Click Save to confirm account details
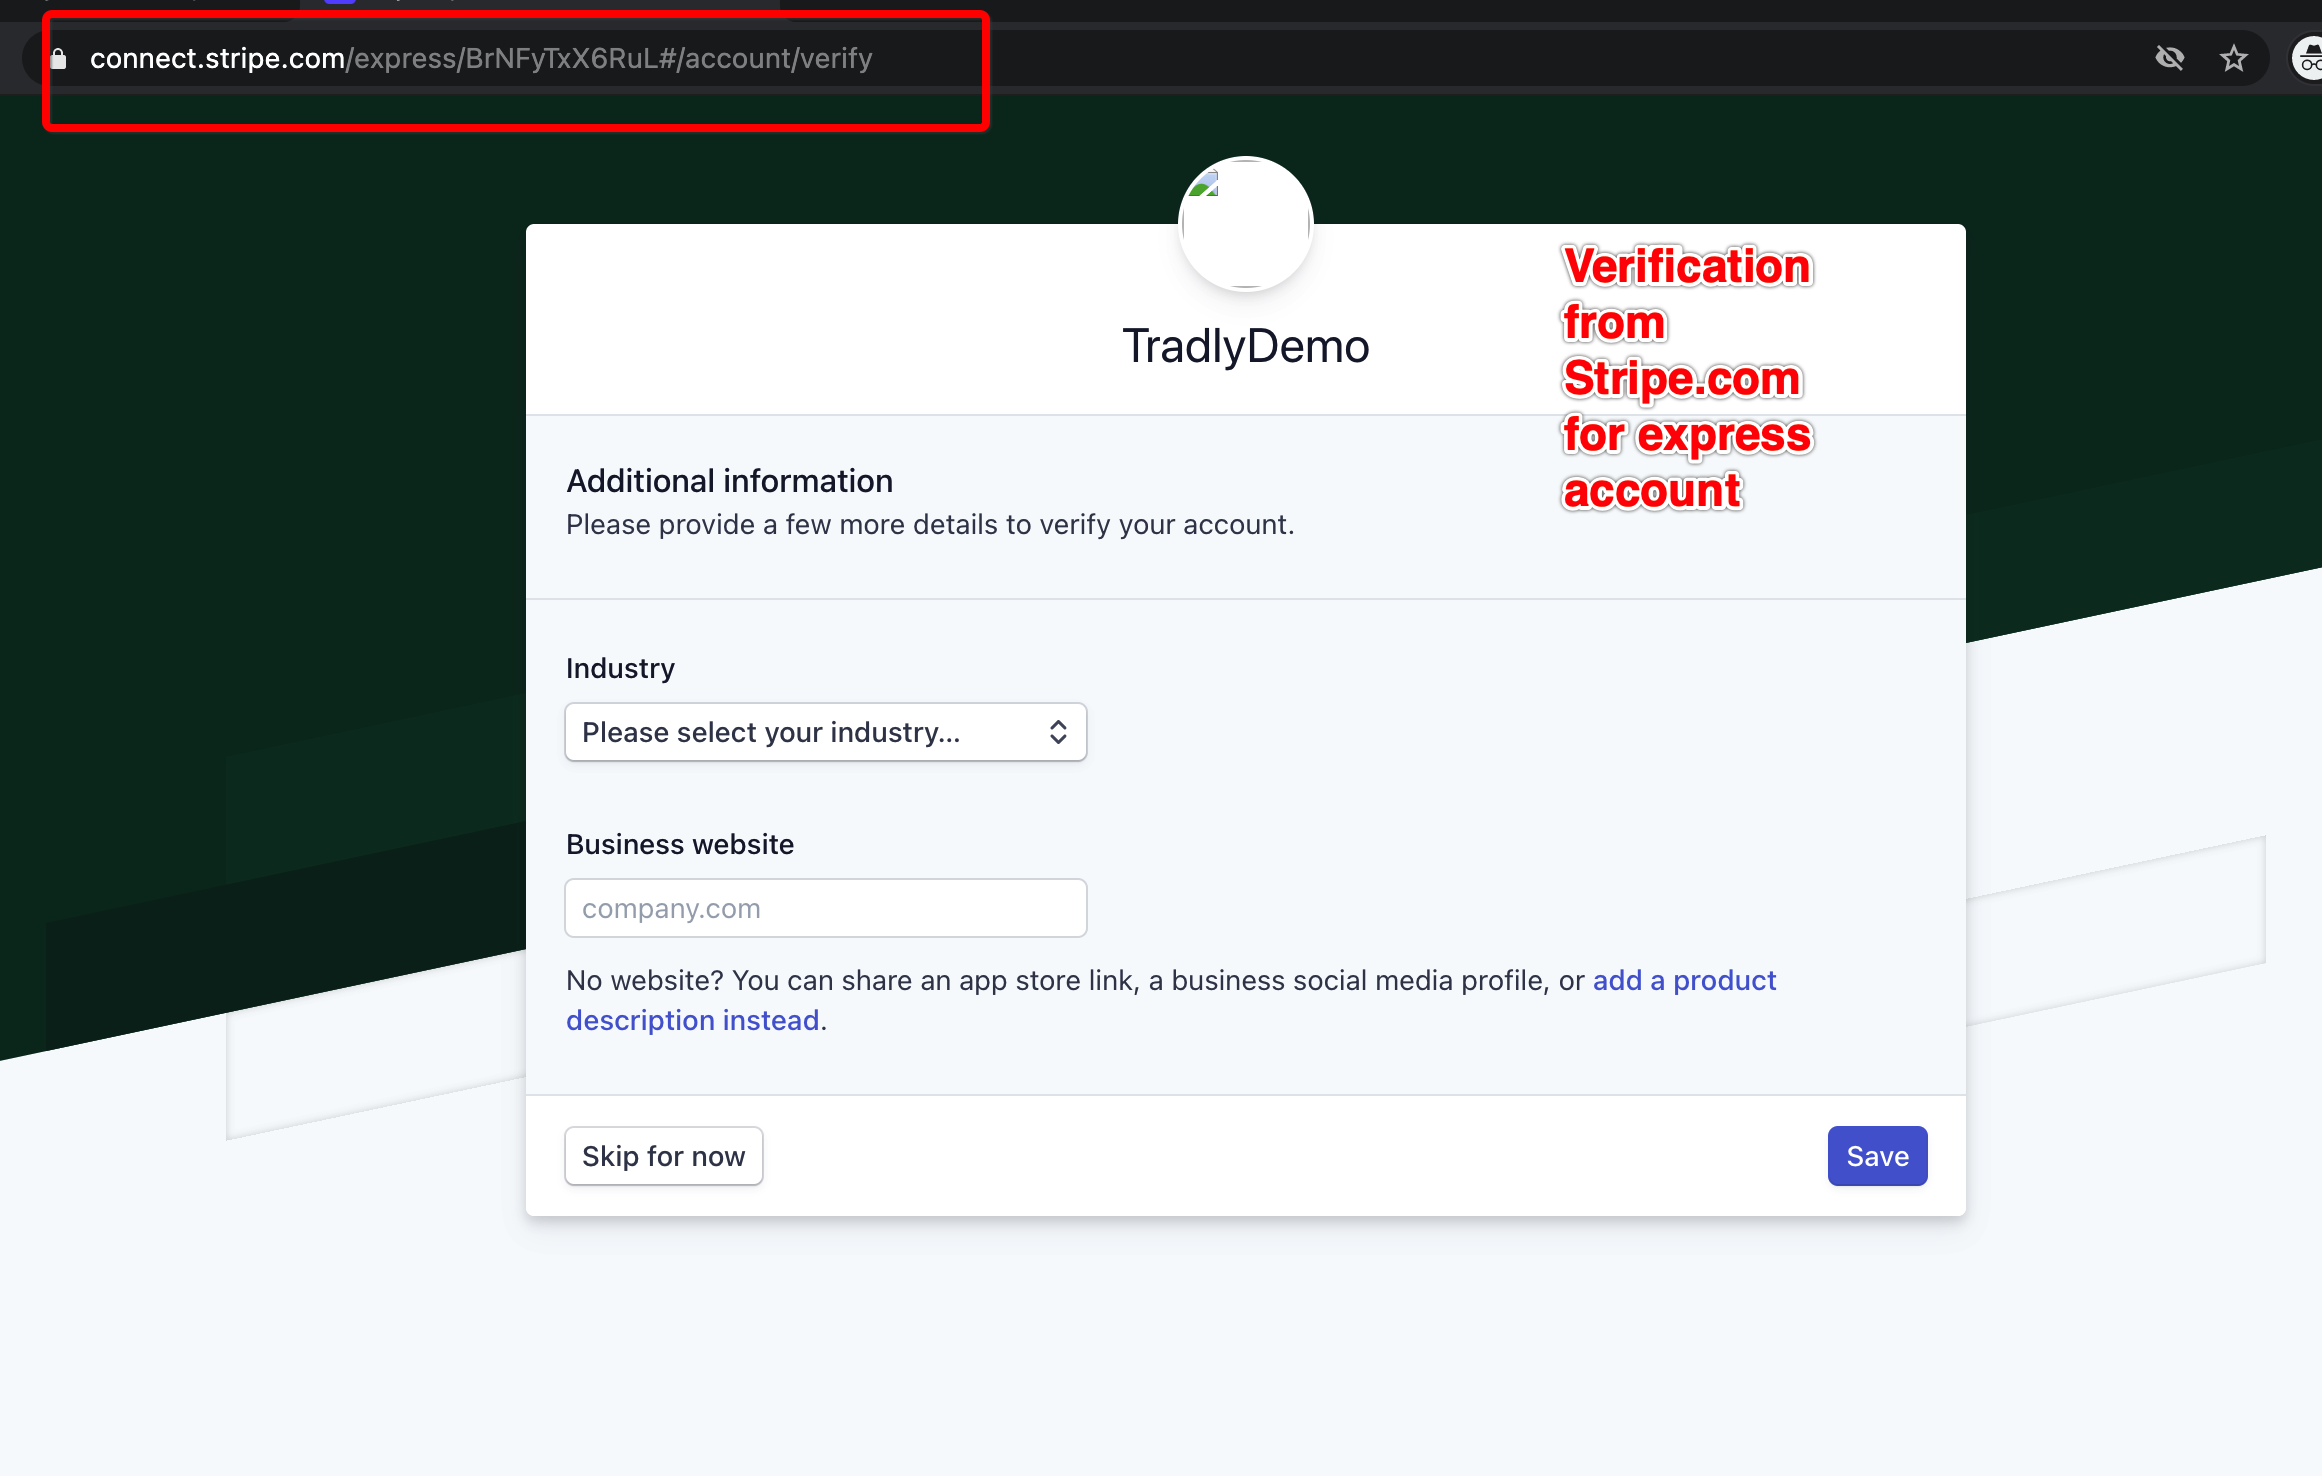The image size is (2322, 1476). click(x=1877, y=1154)
